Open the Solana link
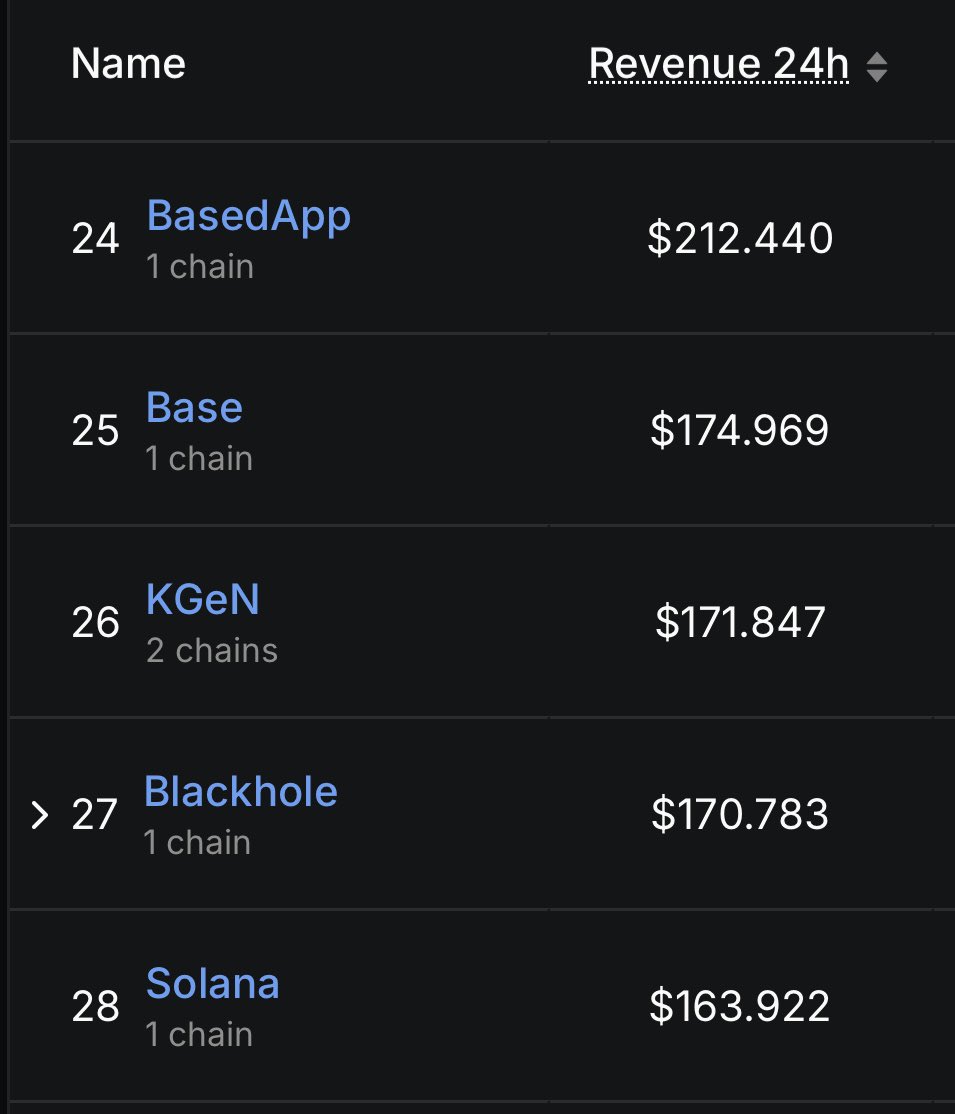The image size is (955, 1114). click(x=212, y=983)
